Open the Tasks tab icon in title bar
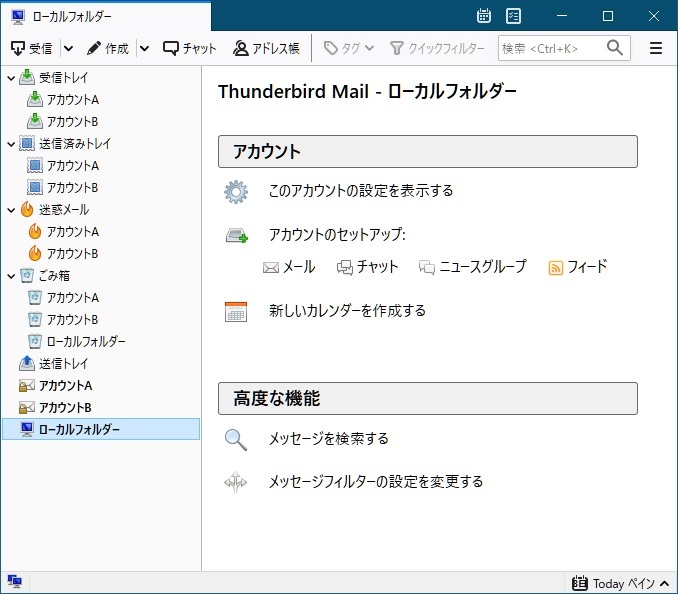Image resolution: width=678 pixels, height=594 pixels. (513, 16)
